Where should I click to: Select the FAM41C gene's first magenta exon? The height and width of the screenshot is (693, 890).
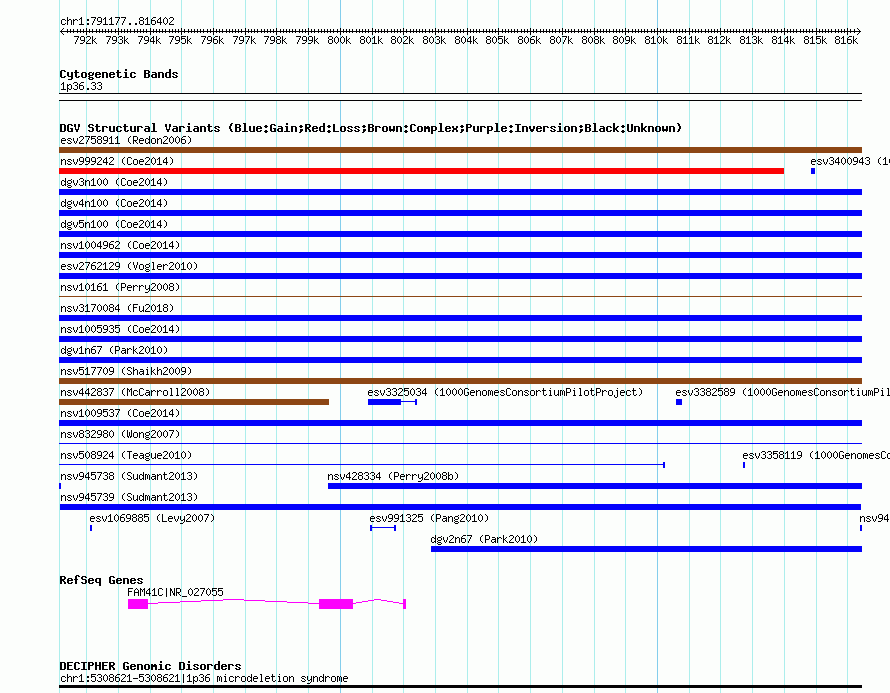click(x=138, y=604)
